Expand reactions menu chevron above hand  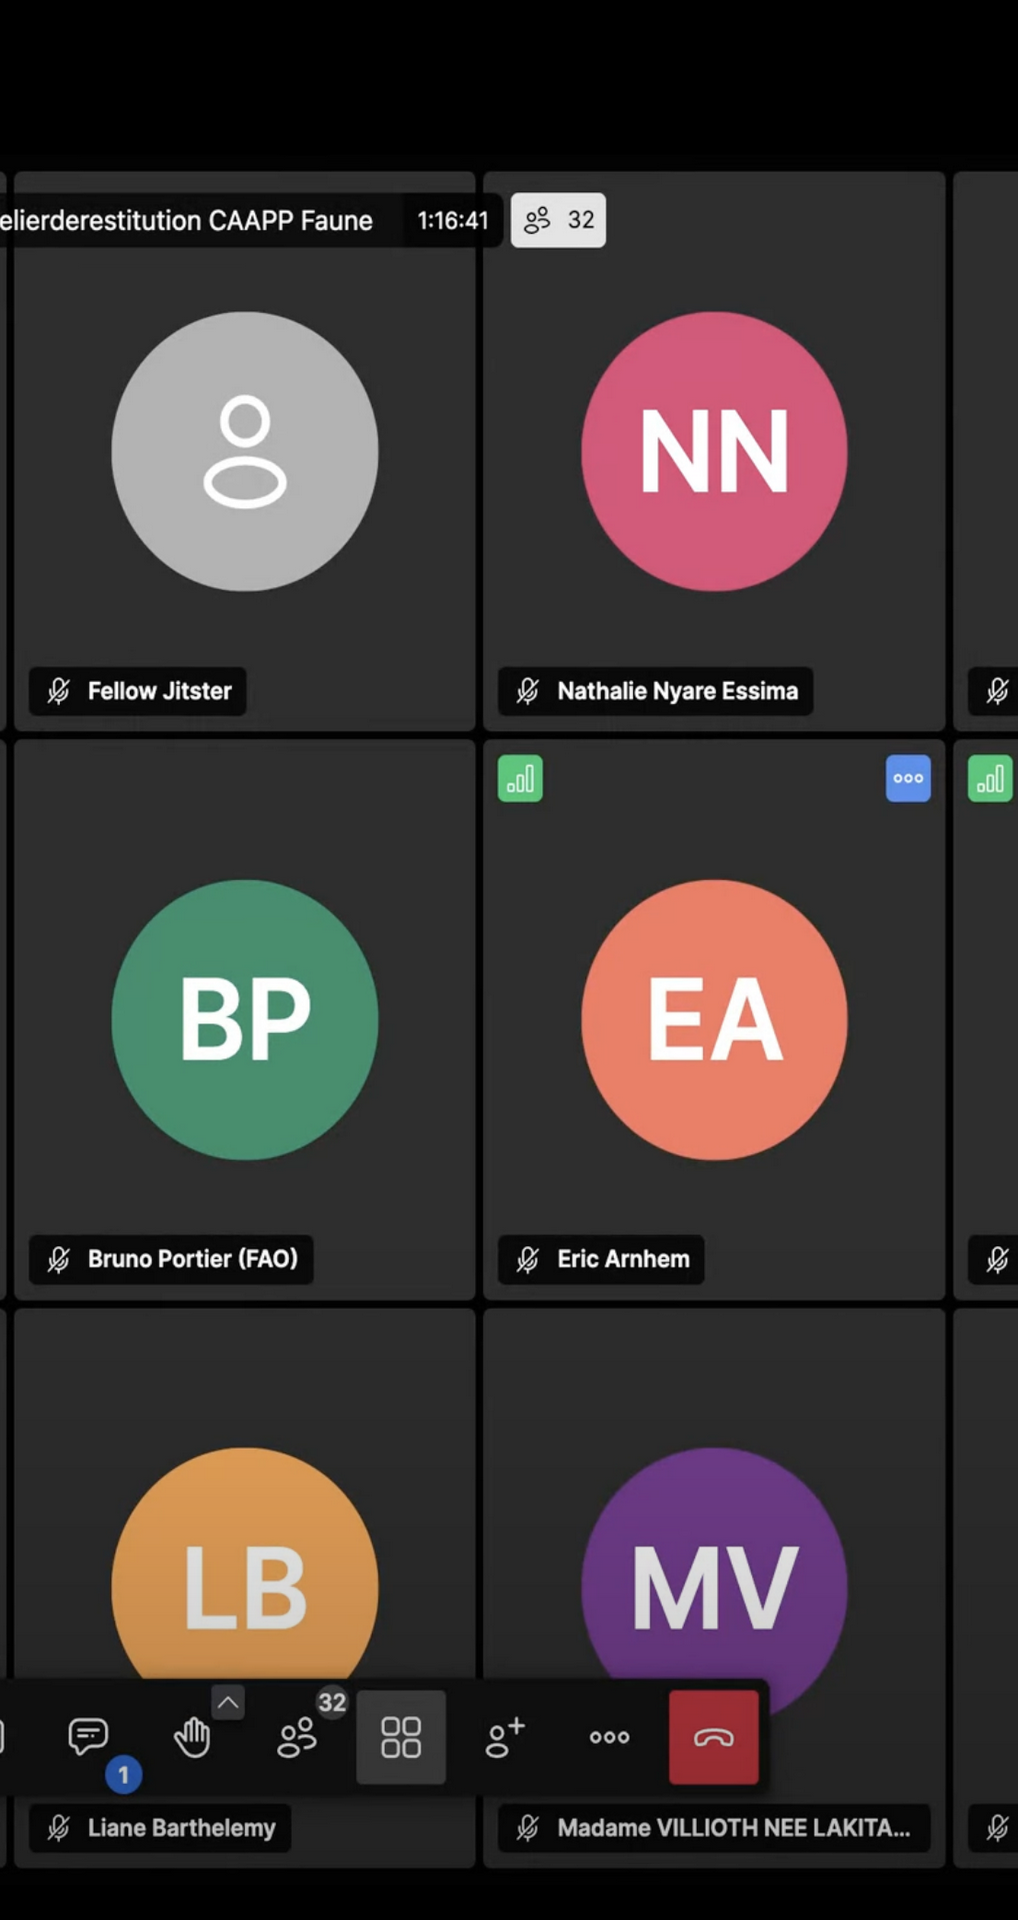(228, 1702)
